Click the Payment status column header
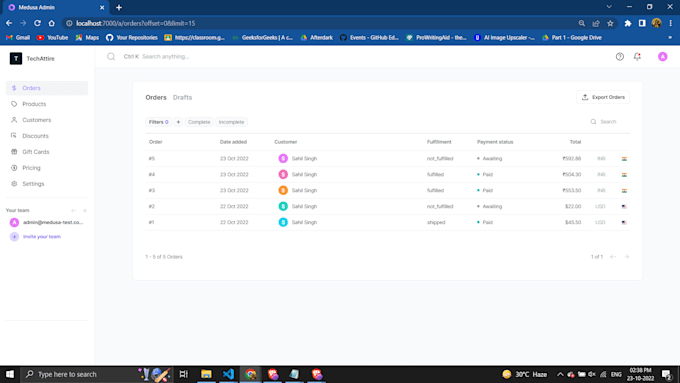 click(x=495, y=142)
